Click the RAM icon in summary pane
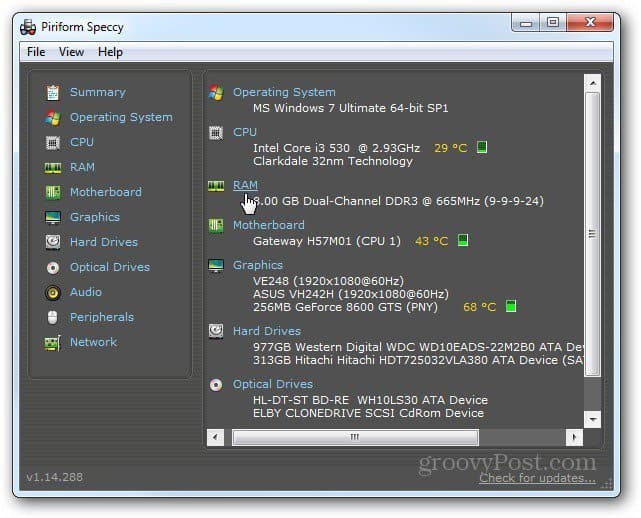 point(216,186)
